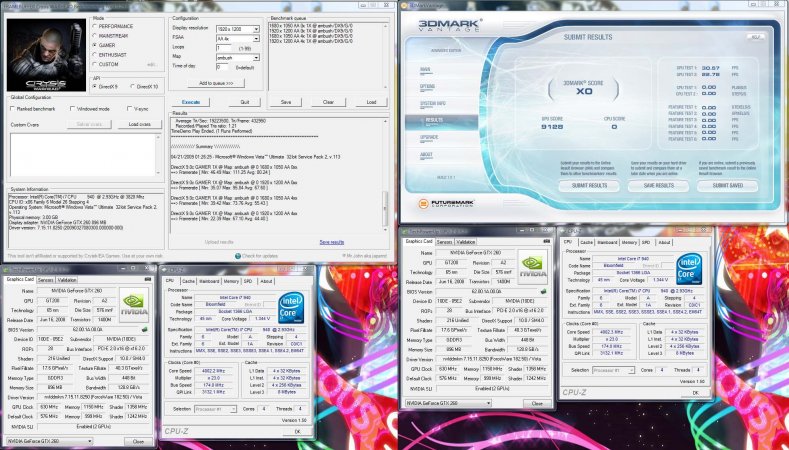Click the BIOS save chip icon in the GPU-Z window beneath 3DMark Vantage
Screen dimensions: 789x450
(544, 291)
